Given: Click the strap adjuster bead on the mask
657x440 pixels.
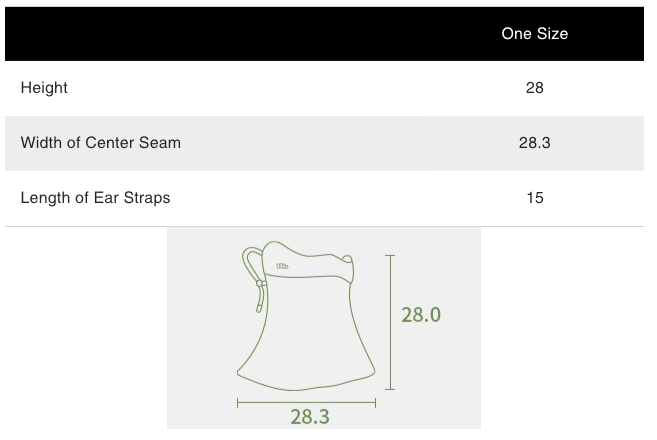Looking at the screenshot, I should 259,284.
